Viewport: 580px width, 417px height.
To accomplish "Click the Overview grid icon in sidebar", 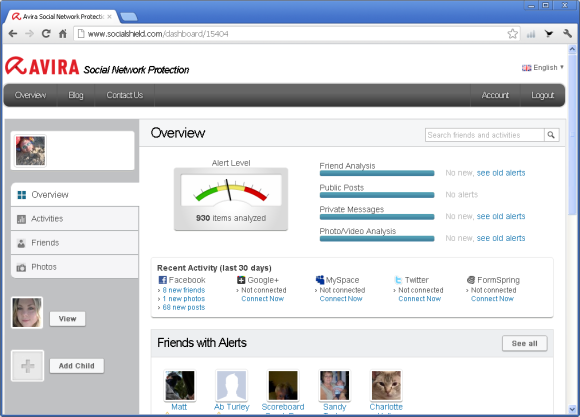I will click(x=22, y=195).
